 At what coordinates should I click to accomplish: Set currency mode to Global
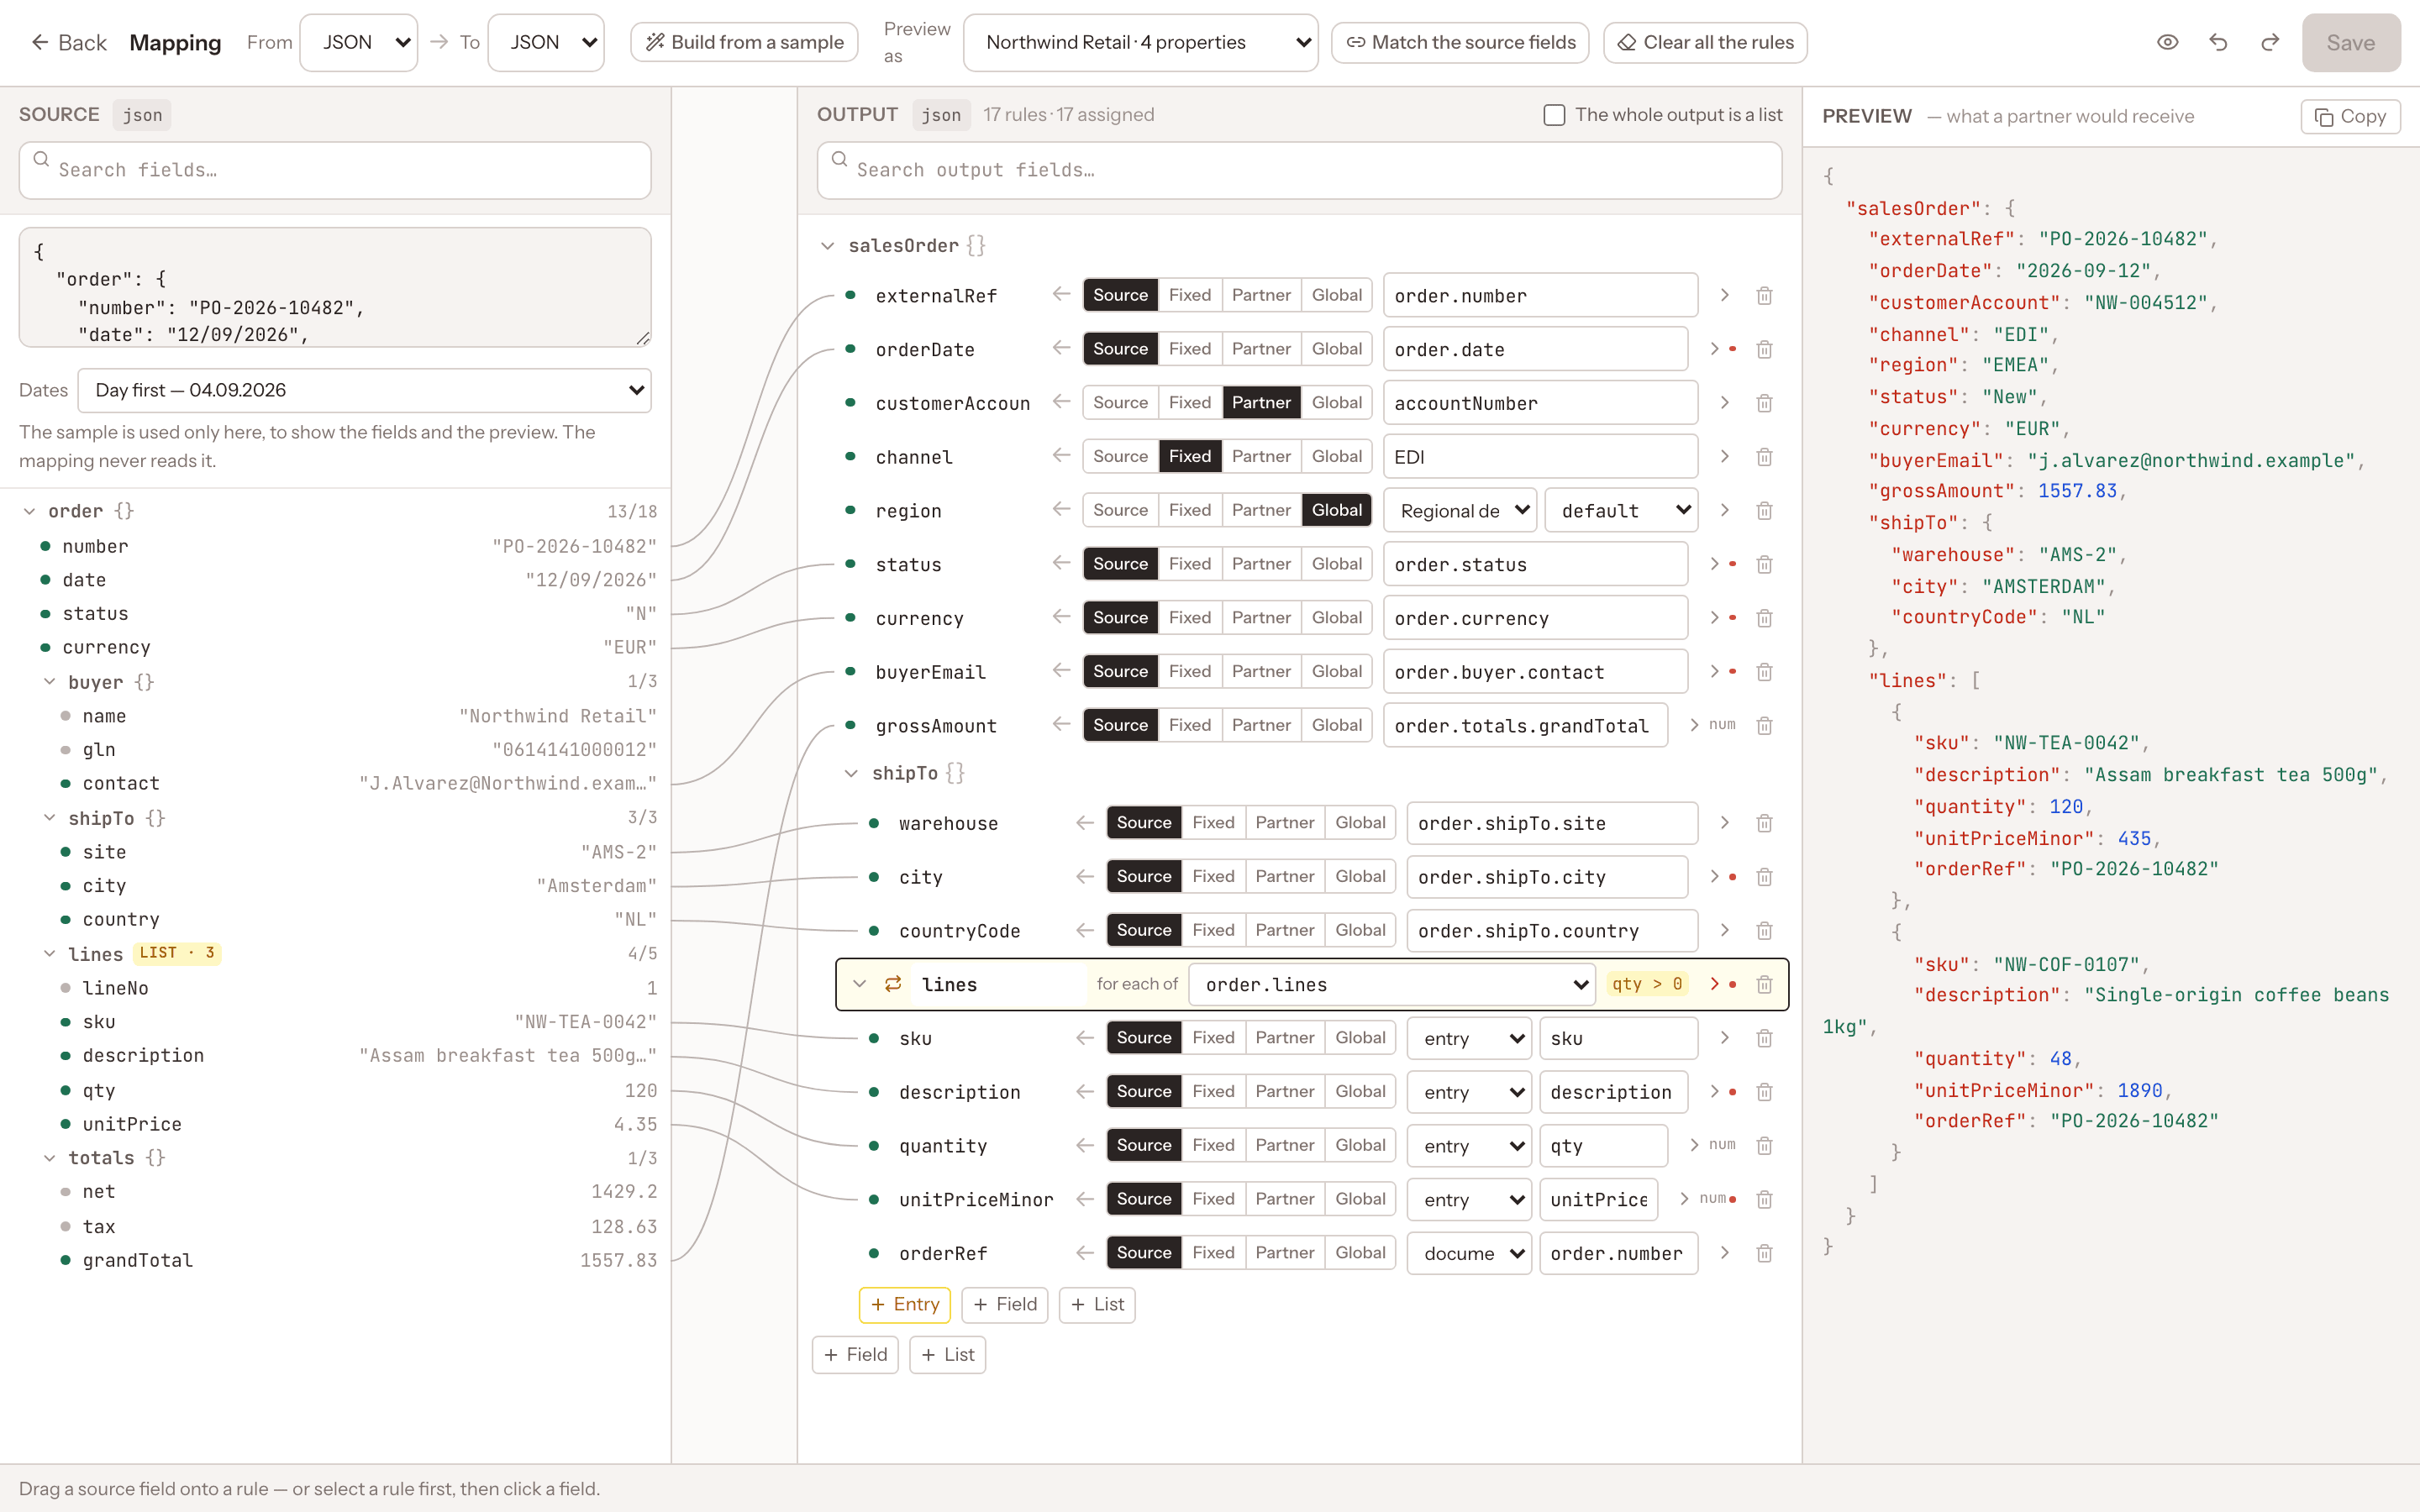[x=1336, y=617]
